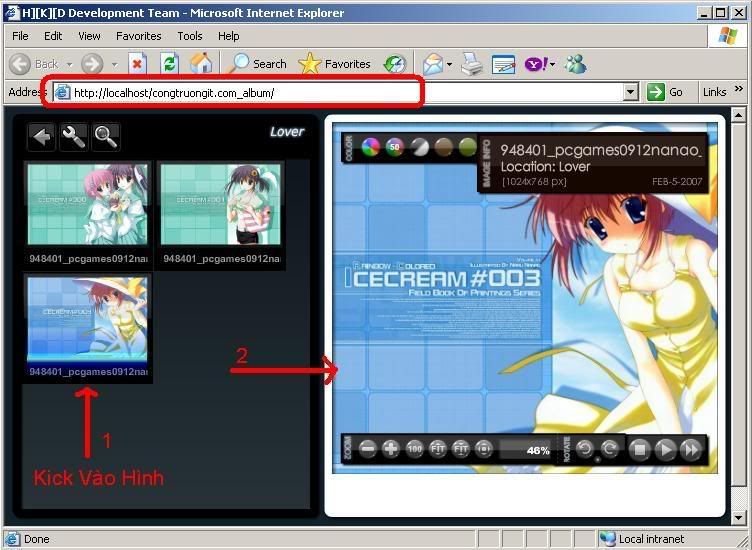This screenshot has height=550, width=752.
Task: Click the 46% zoom level bar
Action: point(525,450)
